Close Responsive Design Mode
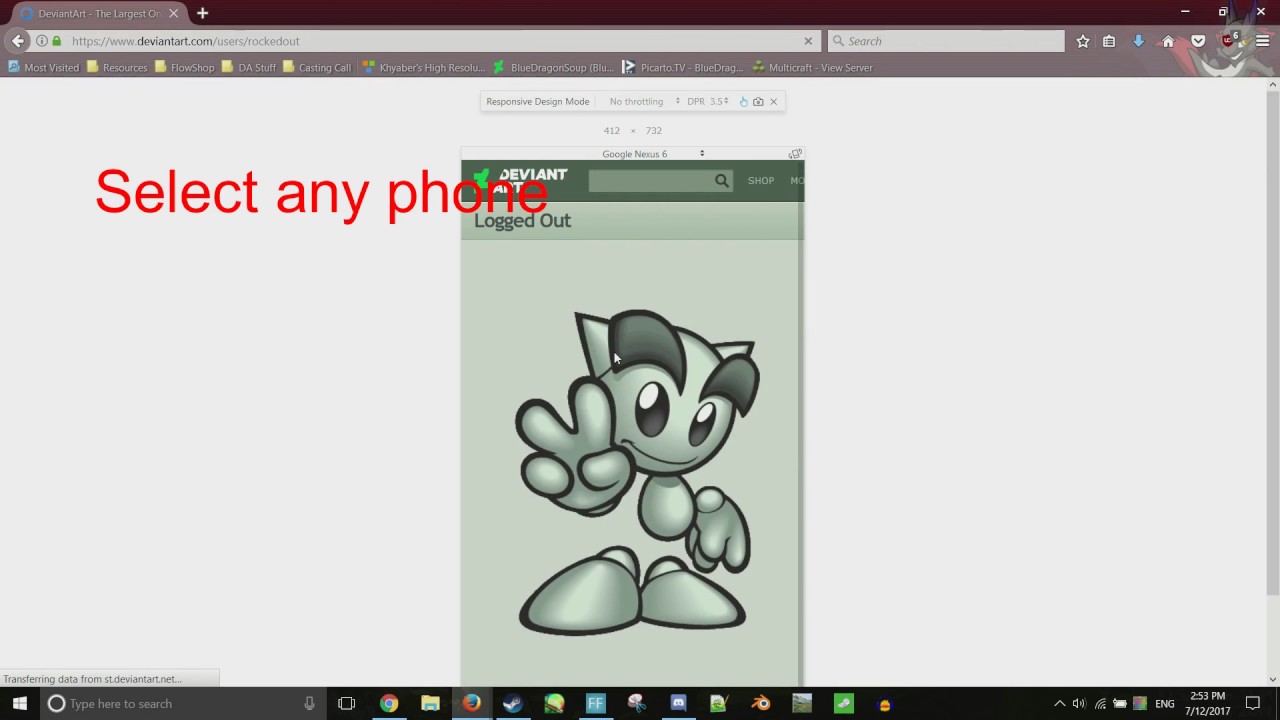 (773, 101)
